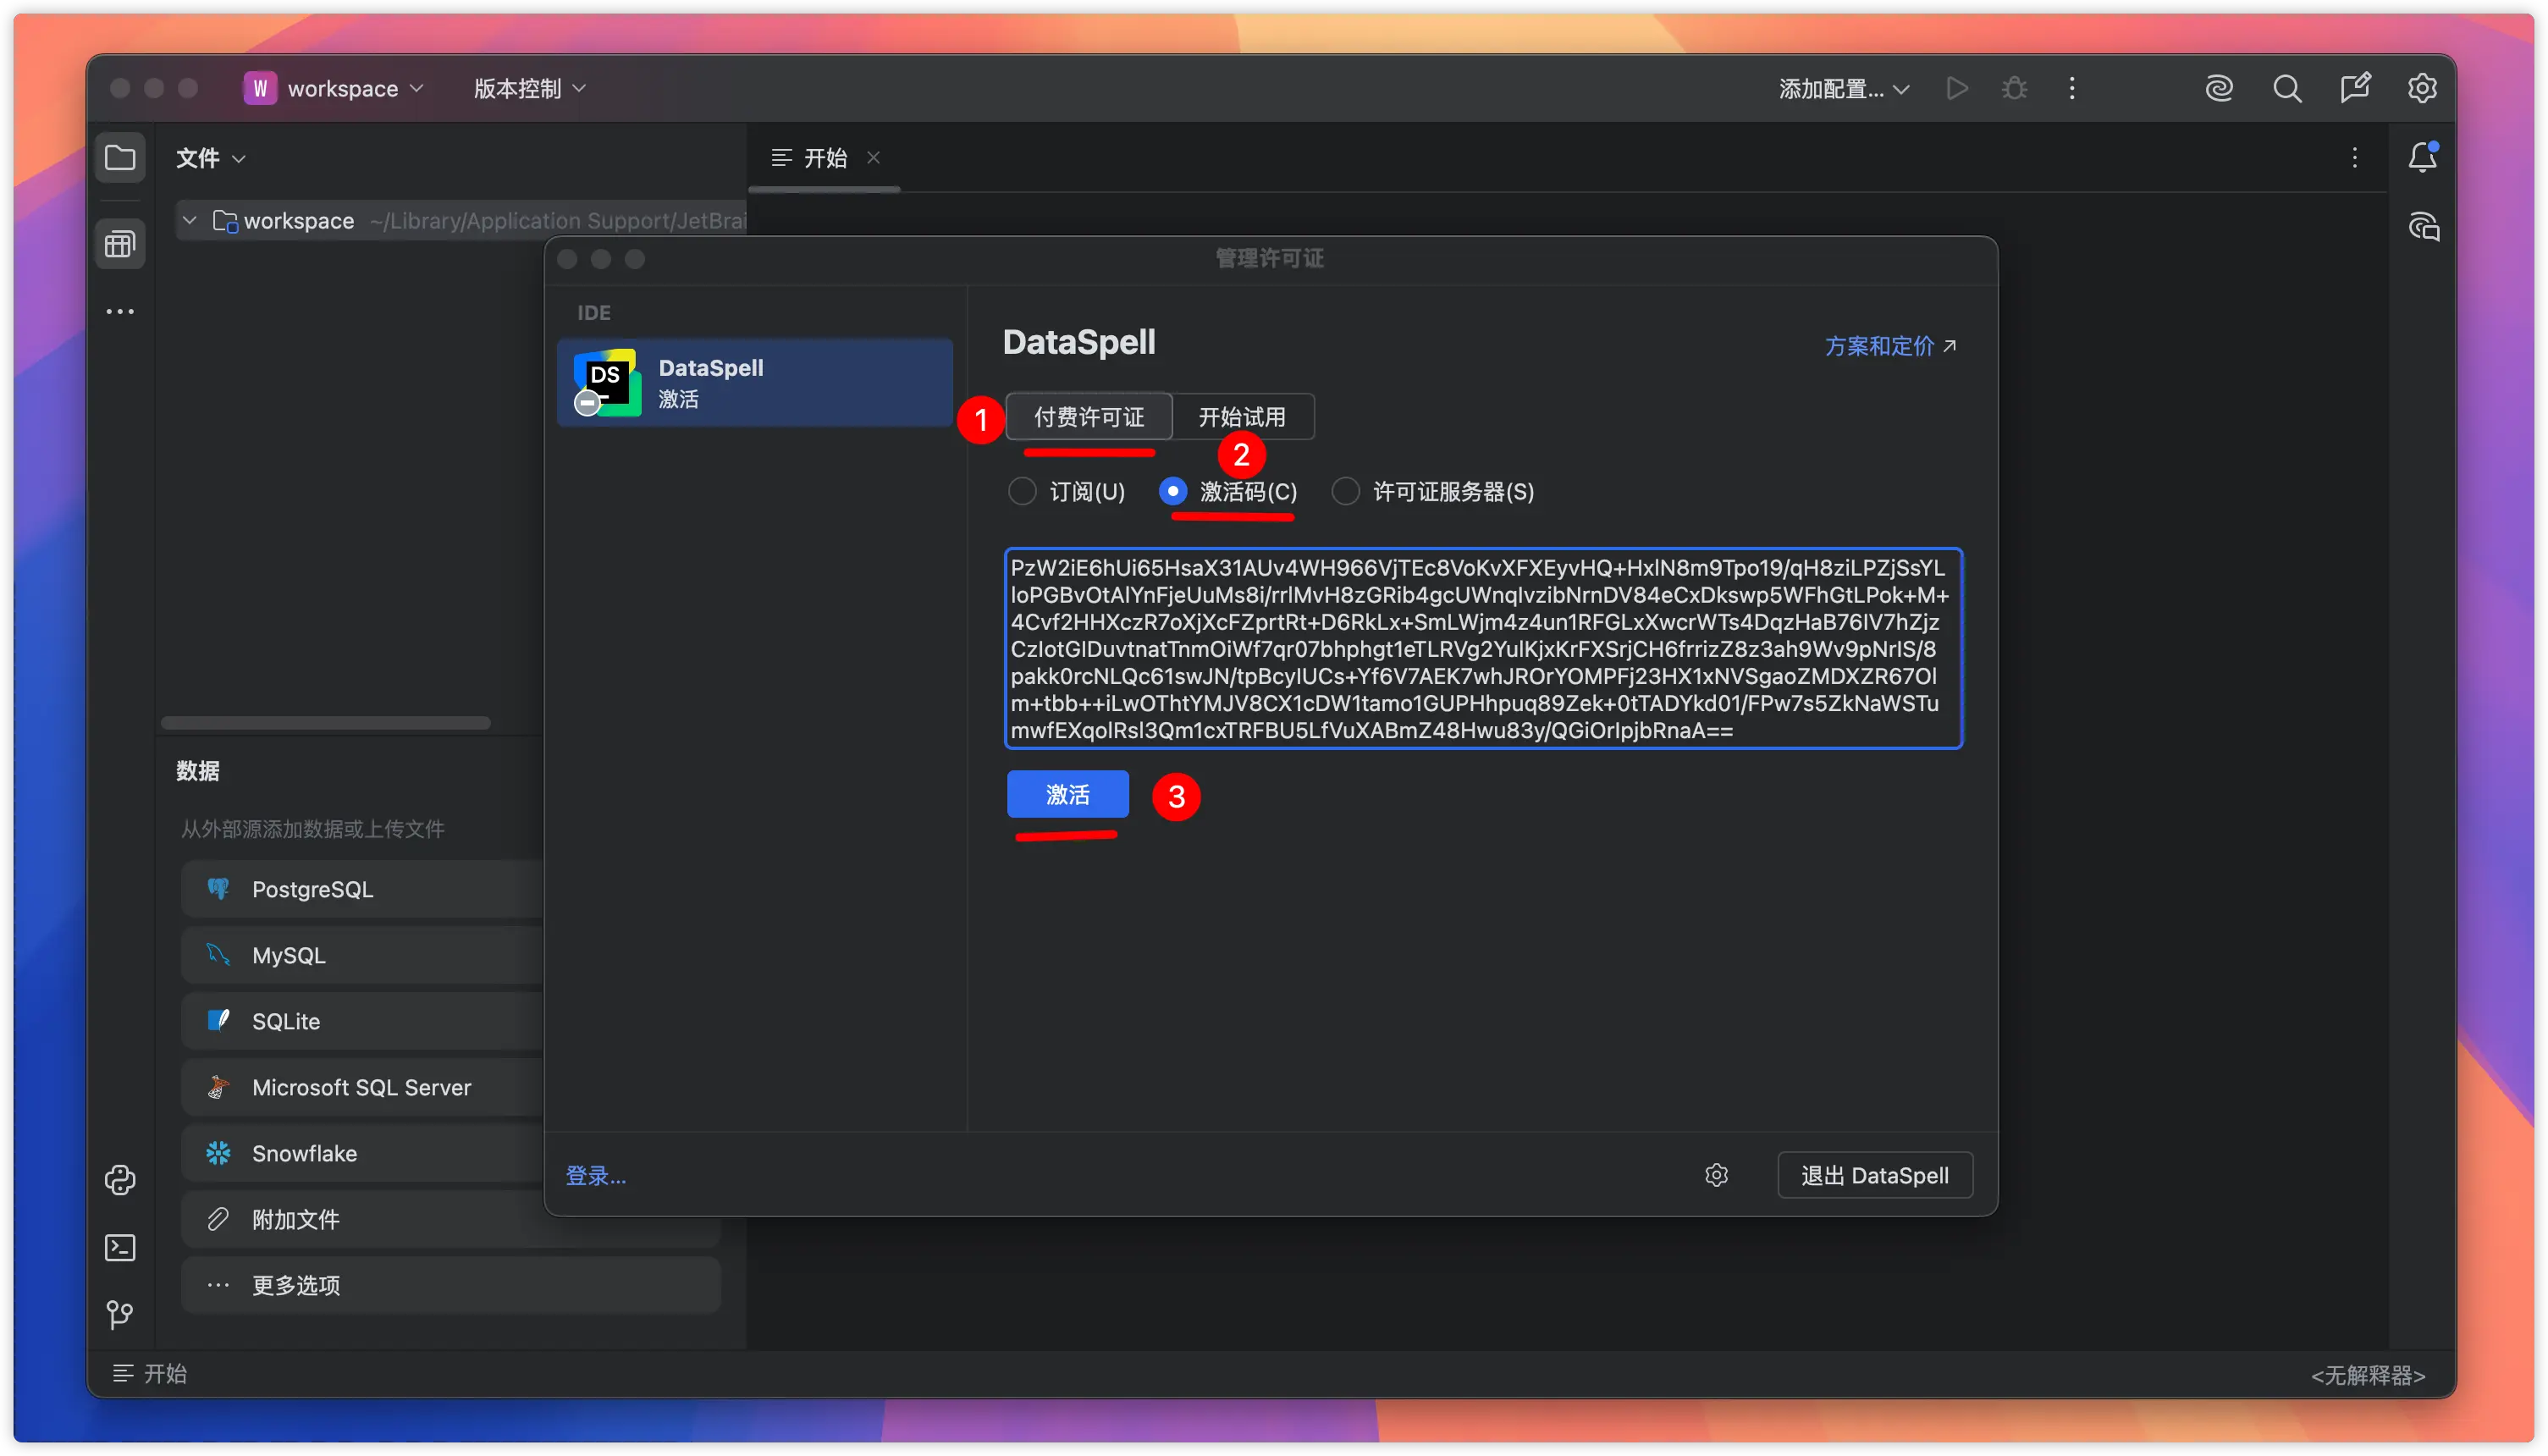2548x1456 pixels.
Task: Collapse the workspace tree node
Action: [x=189, y=220]
